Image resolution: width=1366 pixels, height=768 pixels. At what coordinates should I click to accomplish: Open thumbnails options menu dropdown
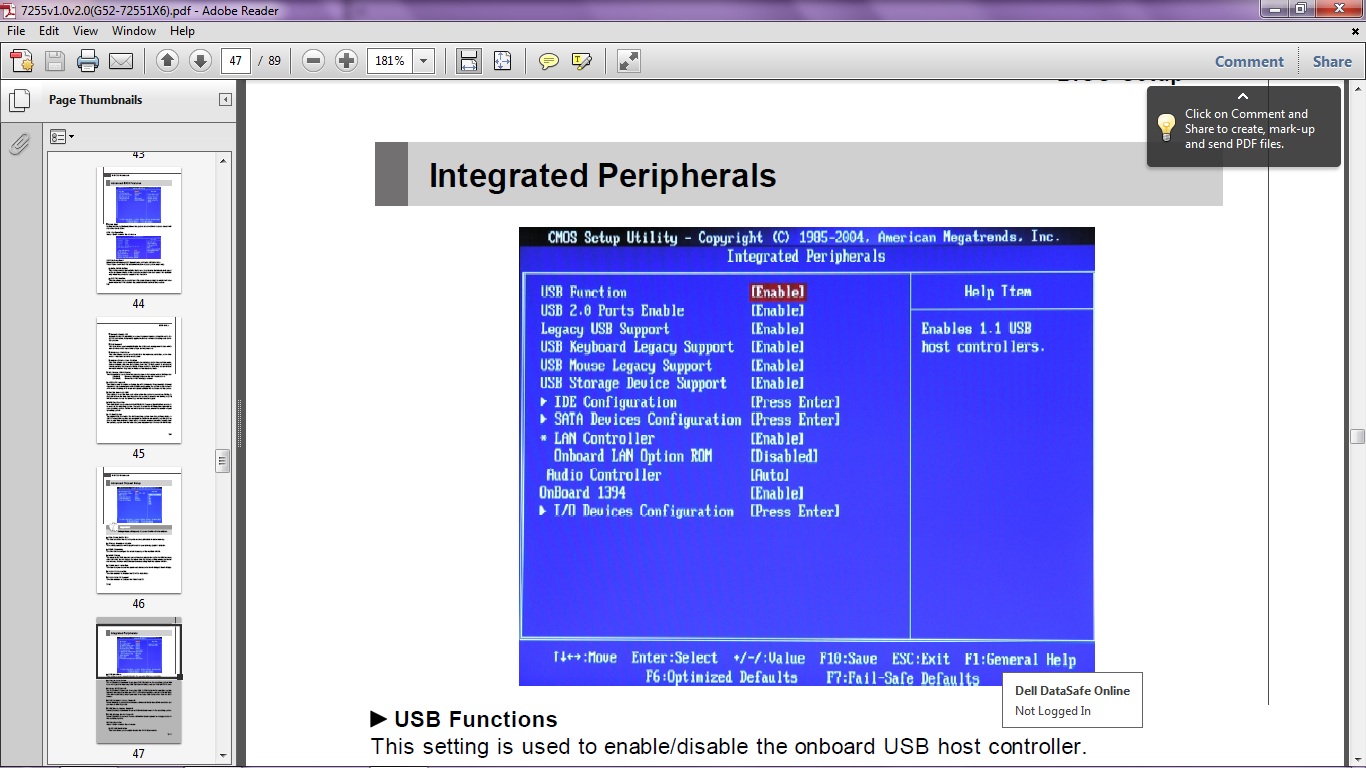[62, 137]
